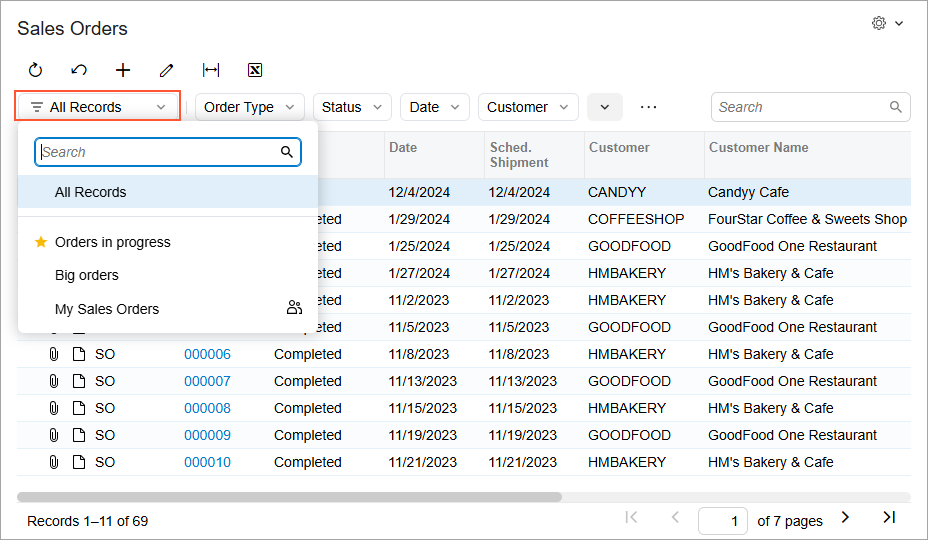The image size is (928, 540).
Task: Click the More filters ellipsis button
Action: point(649,107)
